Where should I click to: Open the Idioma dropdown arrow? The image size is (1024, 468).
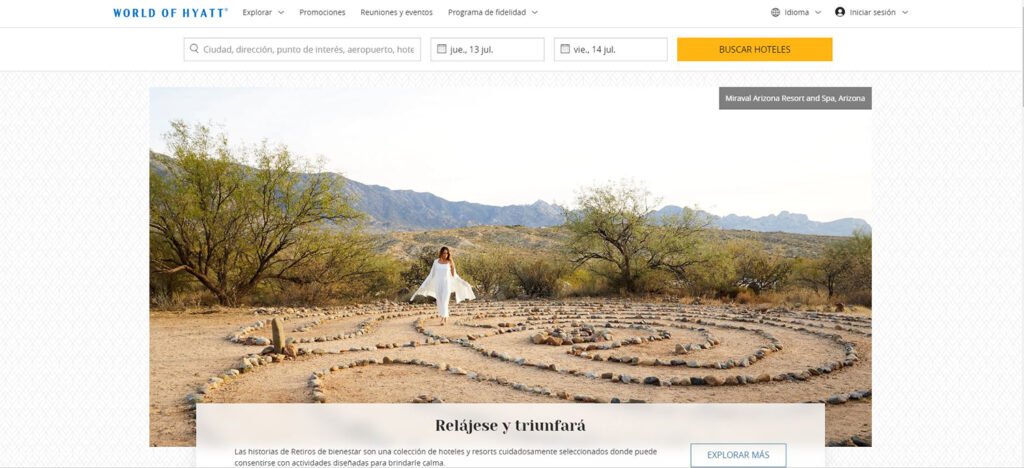(818, 12)
